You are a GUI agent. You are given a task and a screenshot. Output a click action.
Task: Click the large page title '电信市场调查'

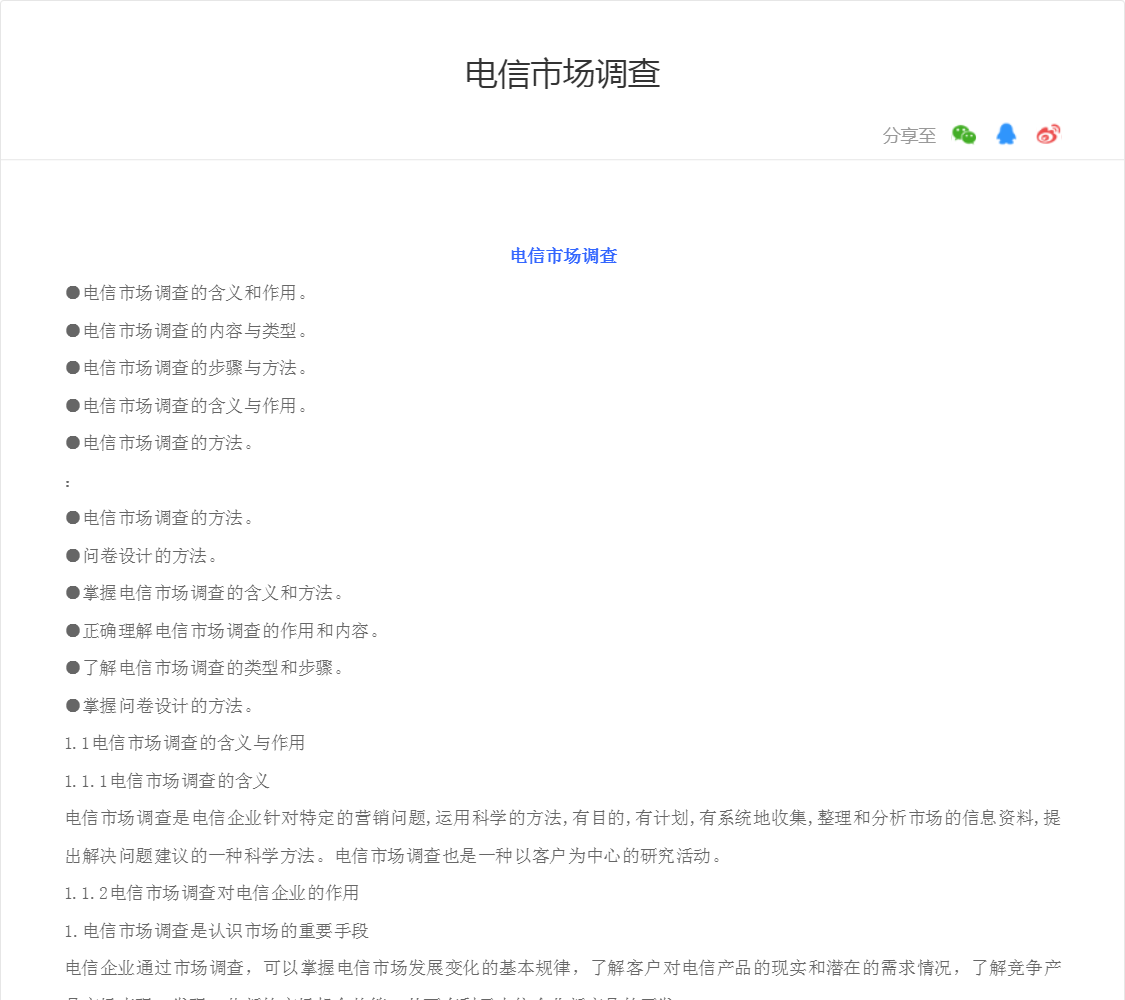562,74
